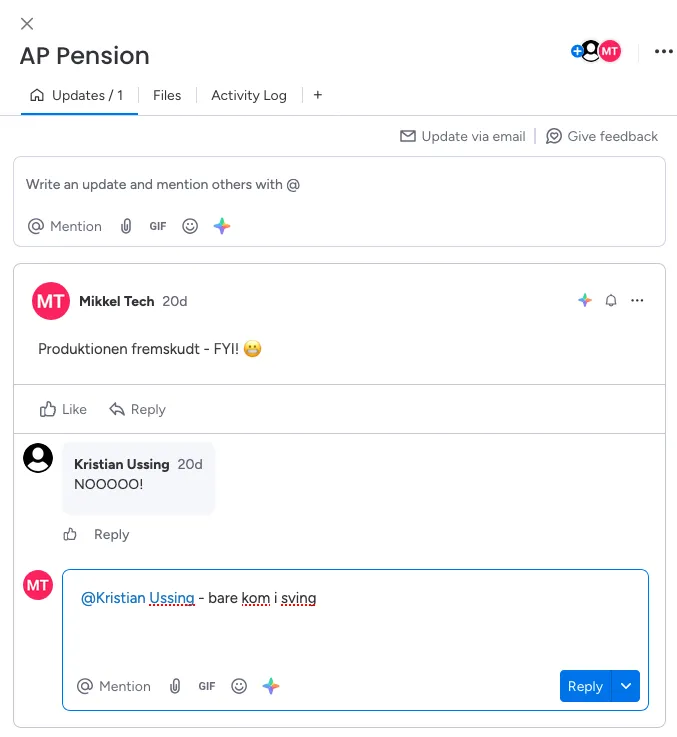Image resolution: width=677 pixels, height=737 pixels.
Task: Open the AP Pension item options menu
Action: (663, 52)
